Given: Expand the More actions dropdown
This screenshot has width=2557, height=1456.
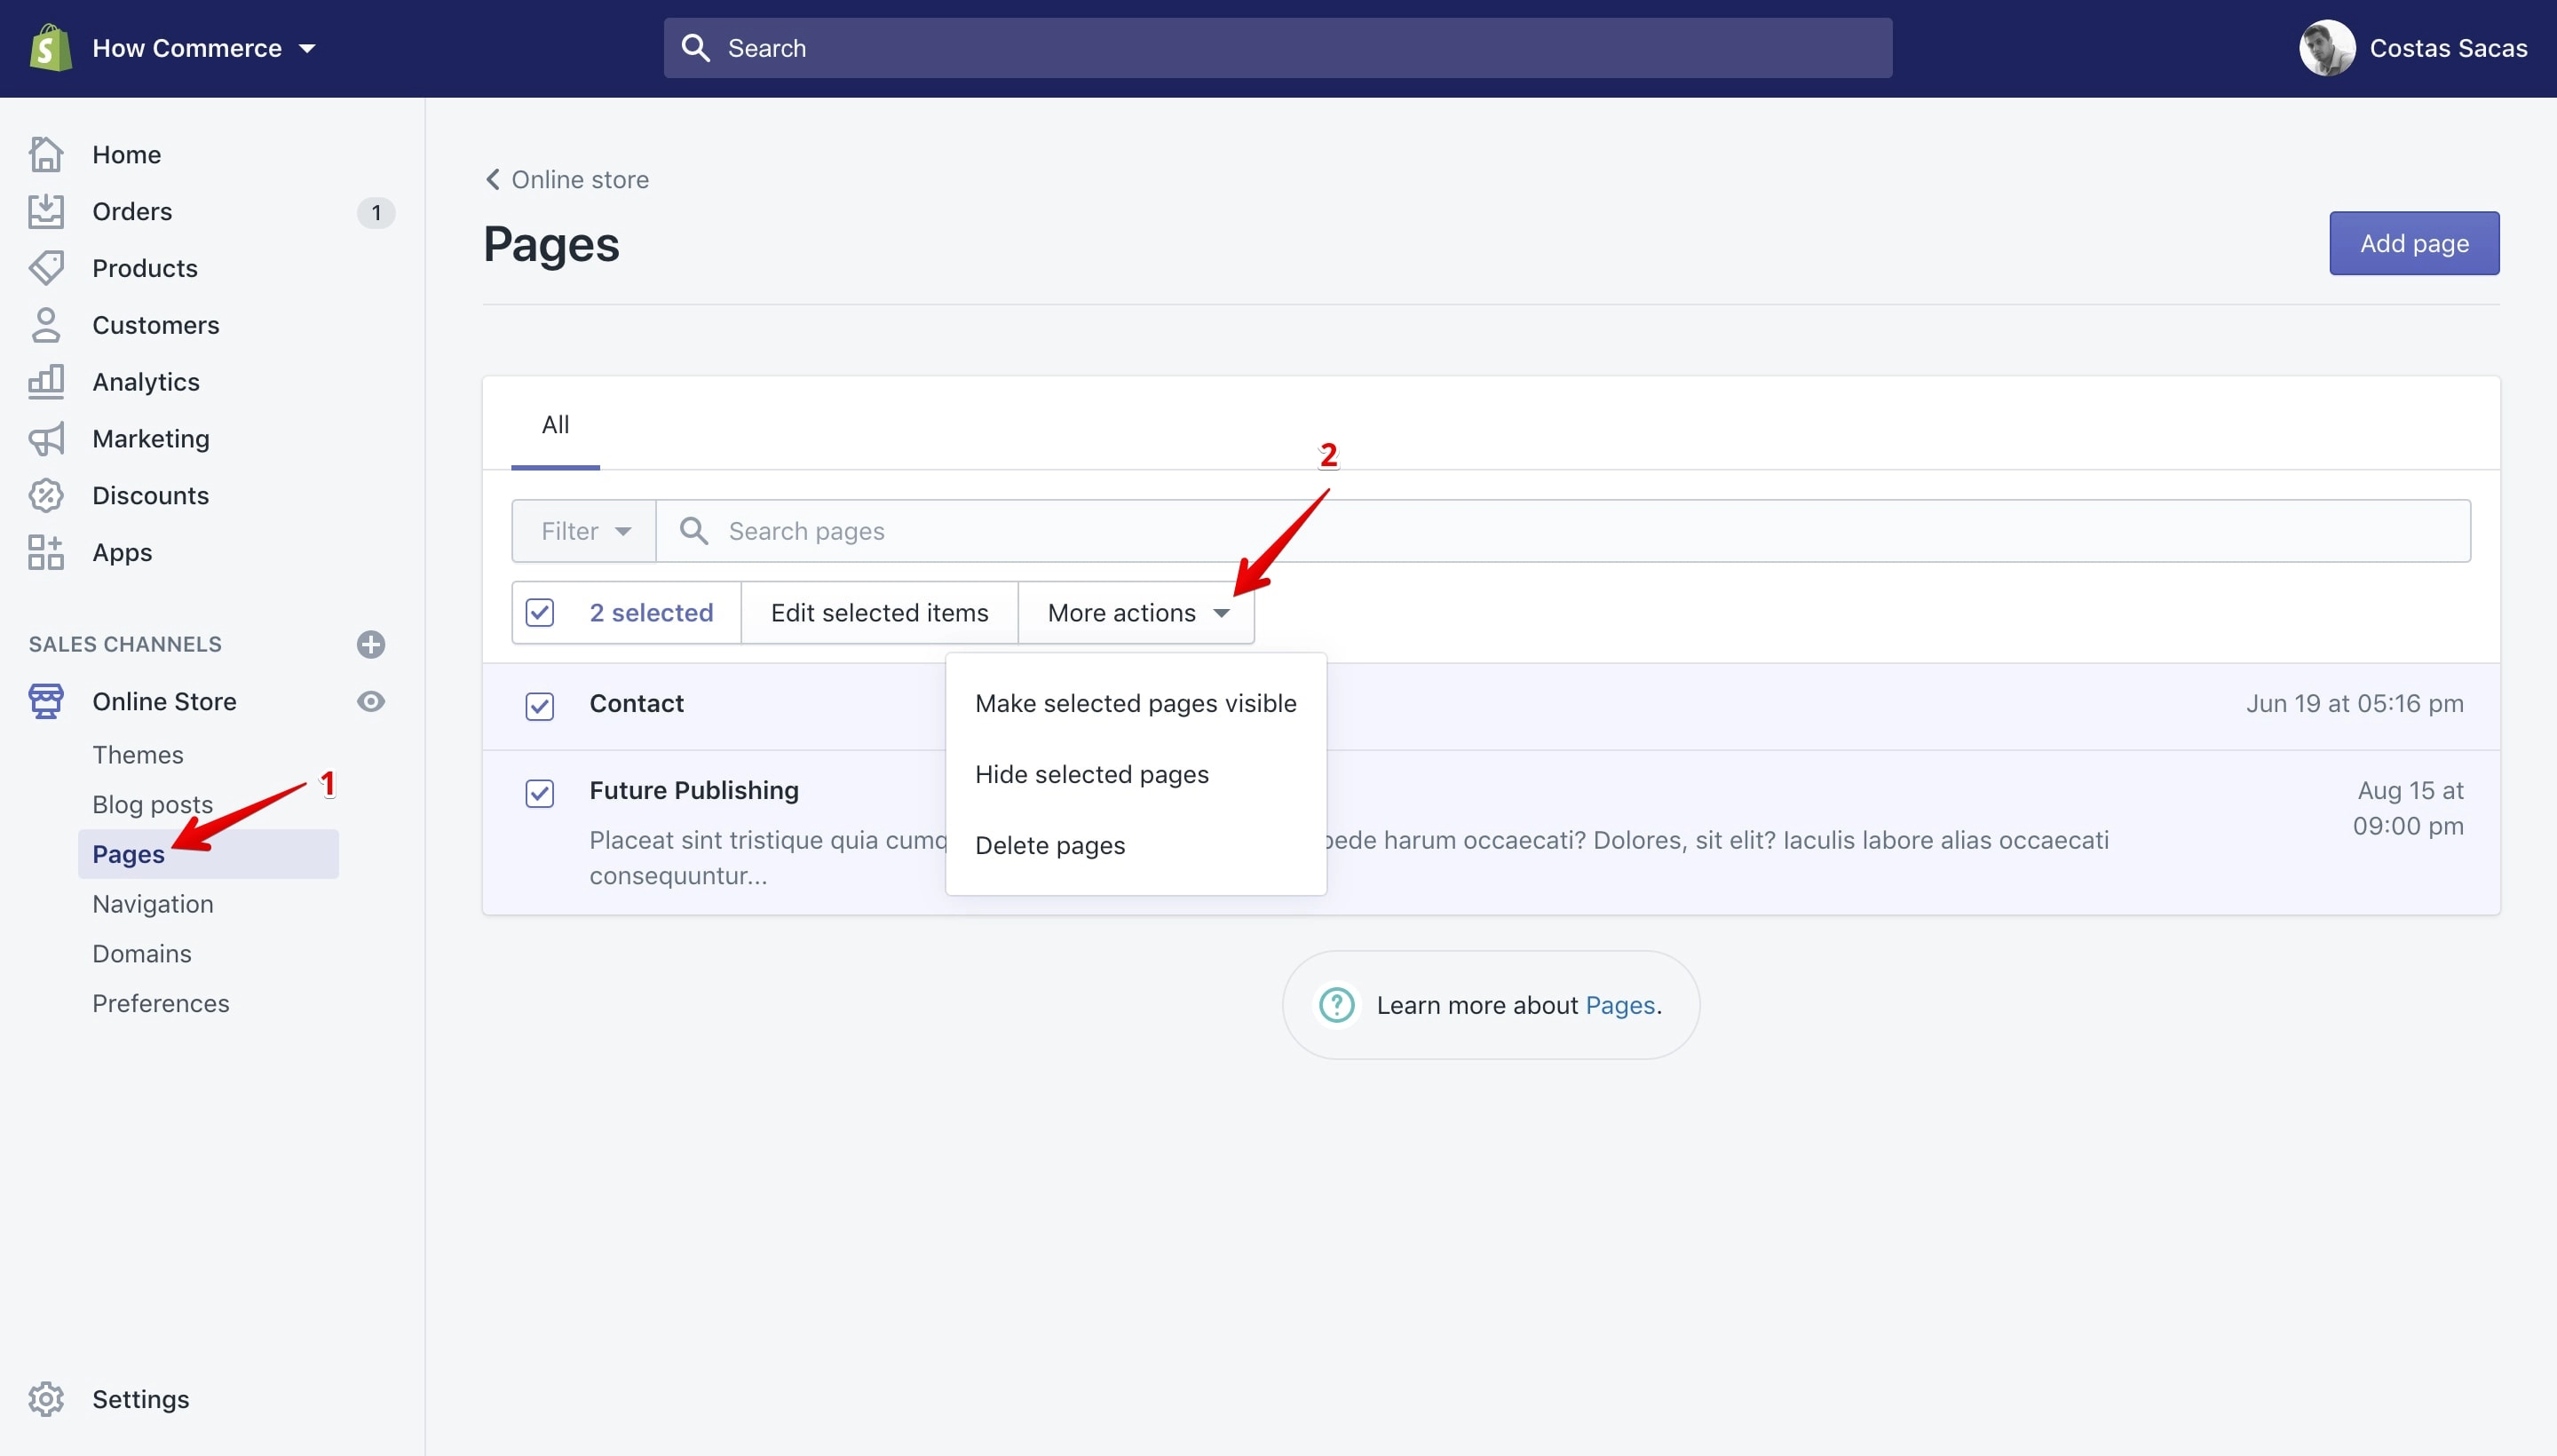Looking at the screenshot, I should [x=1137, y=612].
